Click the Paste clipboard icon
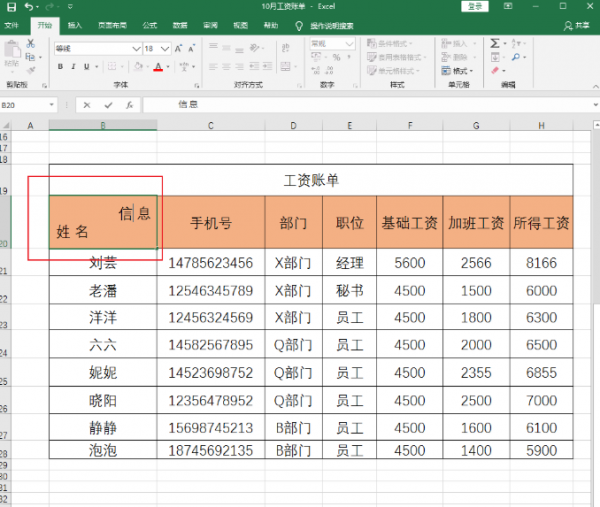The height and width of the screenshot is (507, 600). point(12,49)
